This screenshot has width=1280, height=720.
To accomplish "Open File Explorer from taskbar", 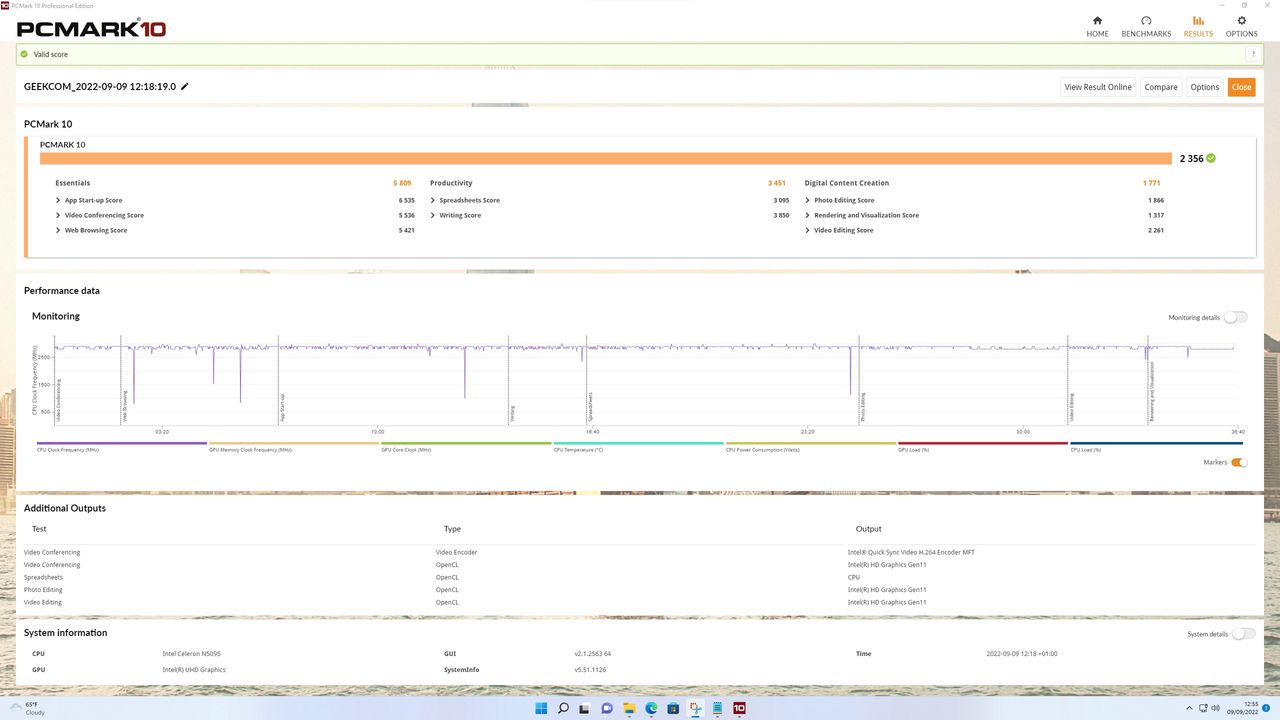I will 629,708.
